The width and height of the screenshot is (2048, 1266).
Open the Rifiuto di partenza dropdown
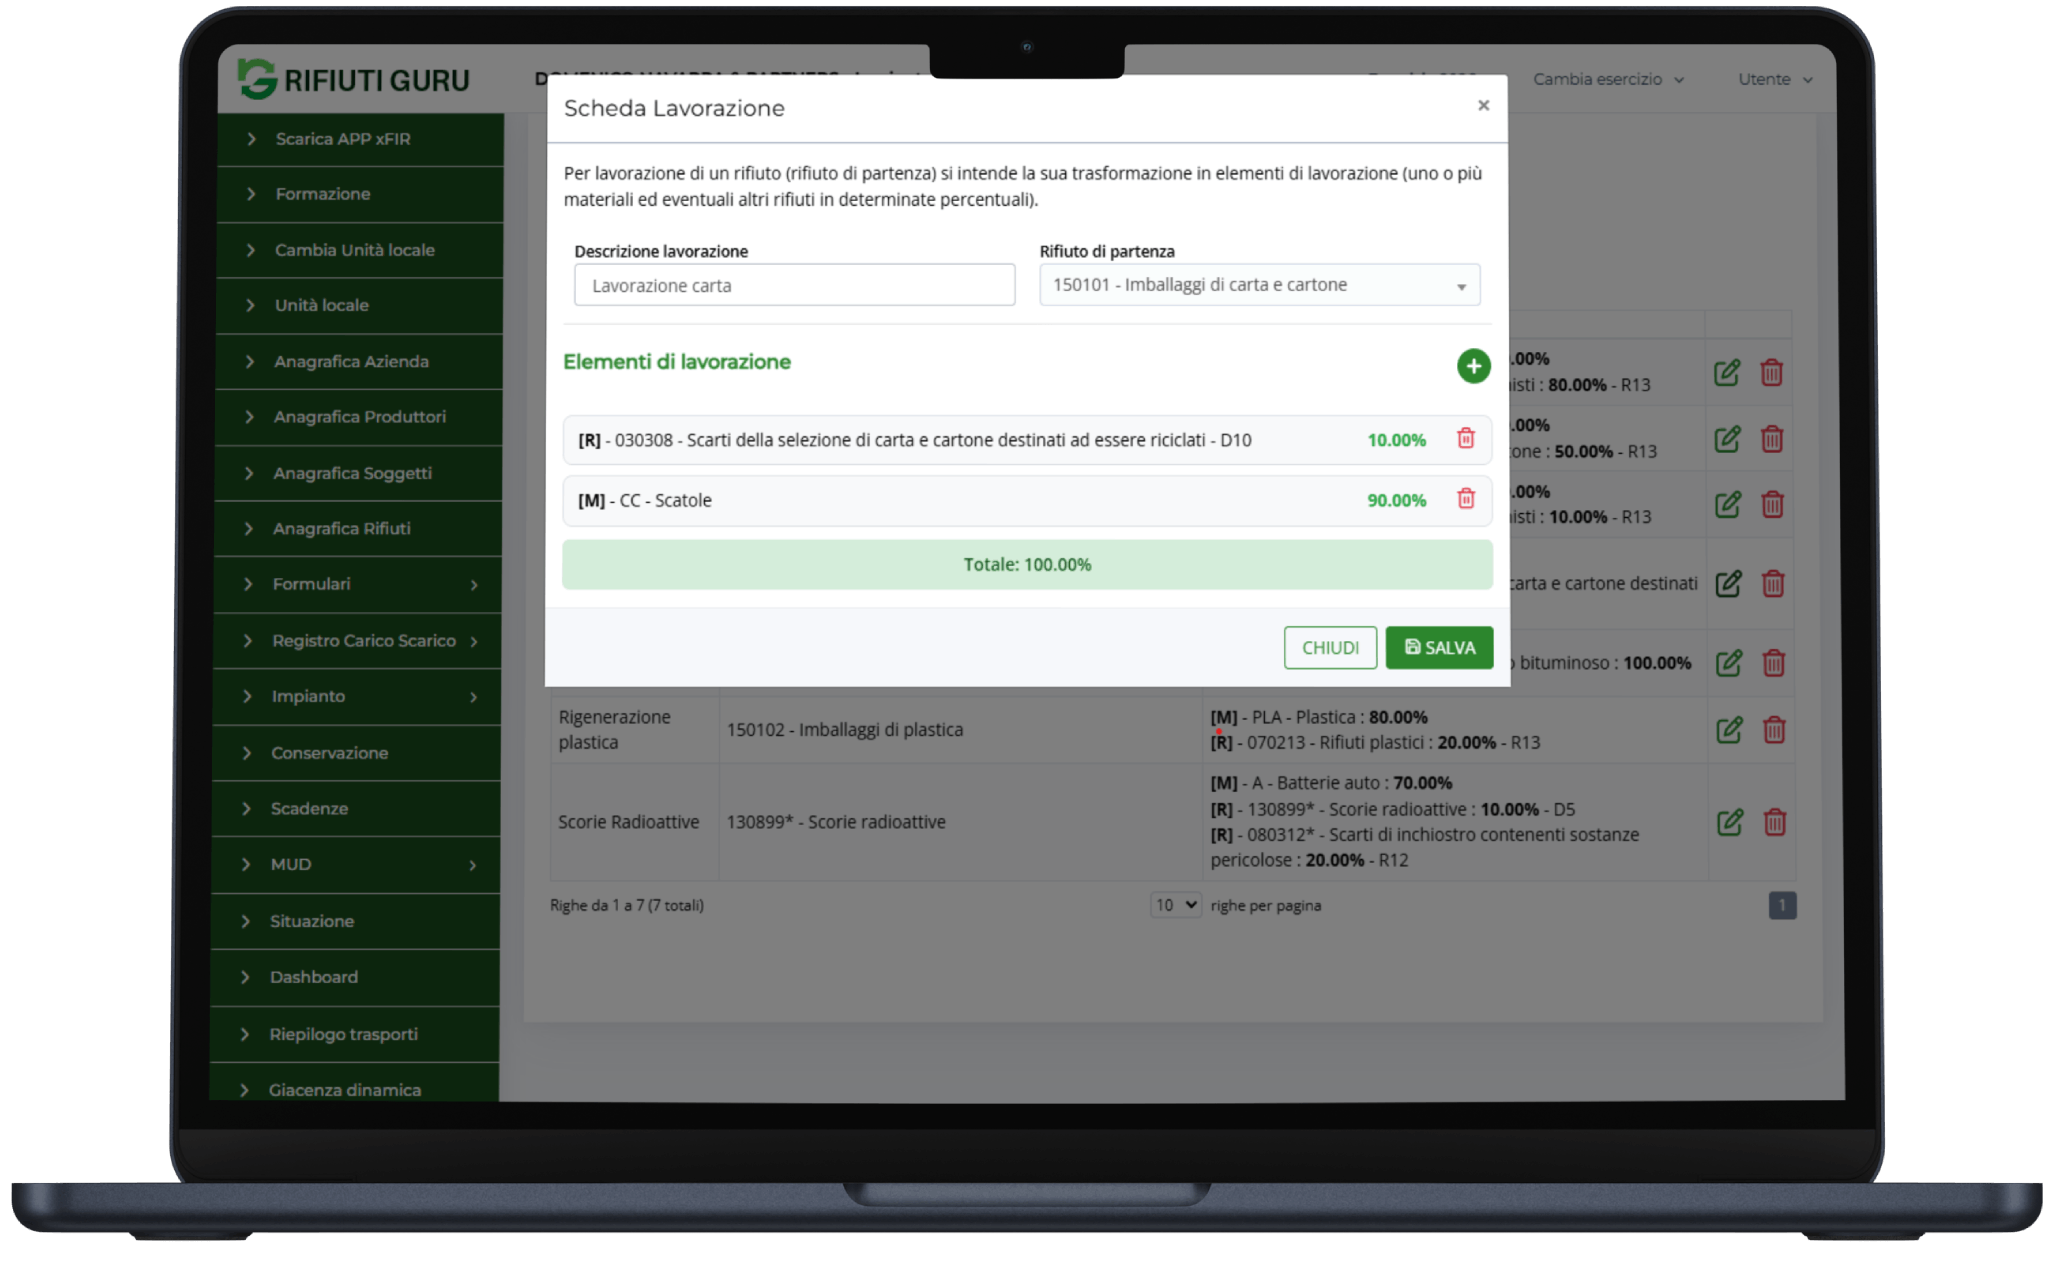point(1259,284)
